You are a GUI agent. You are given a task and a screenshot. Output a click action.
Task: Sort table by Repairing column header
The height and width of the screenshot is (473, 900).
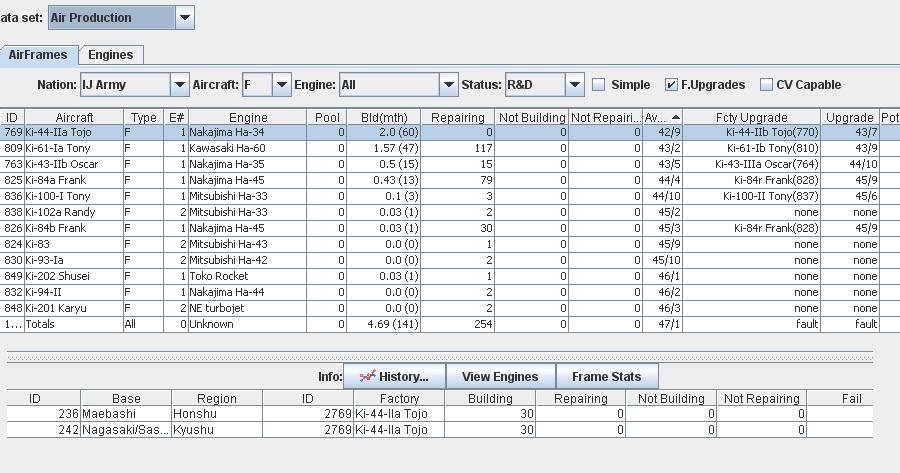pyautogui.click(x=457, y=117)
